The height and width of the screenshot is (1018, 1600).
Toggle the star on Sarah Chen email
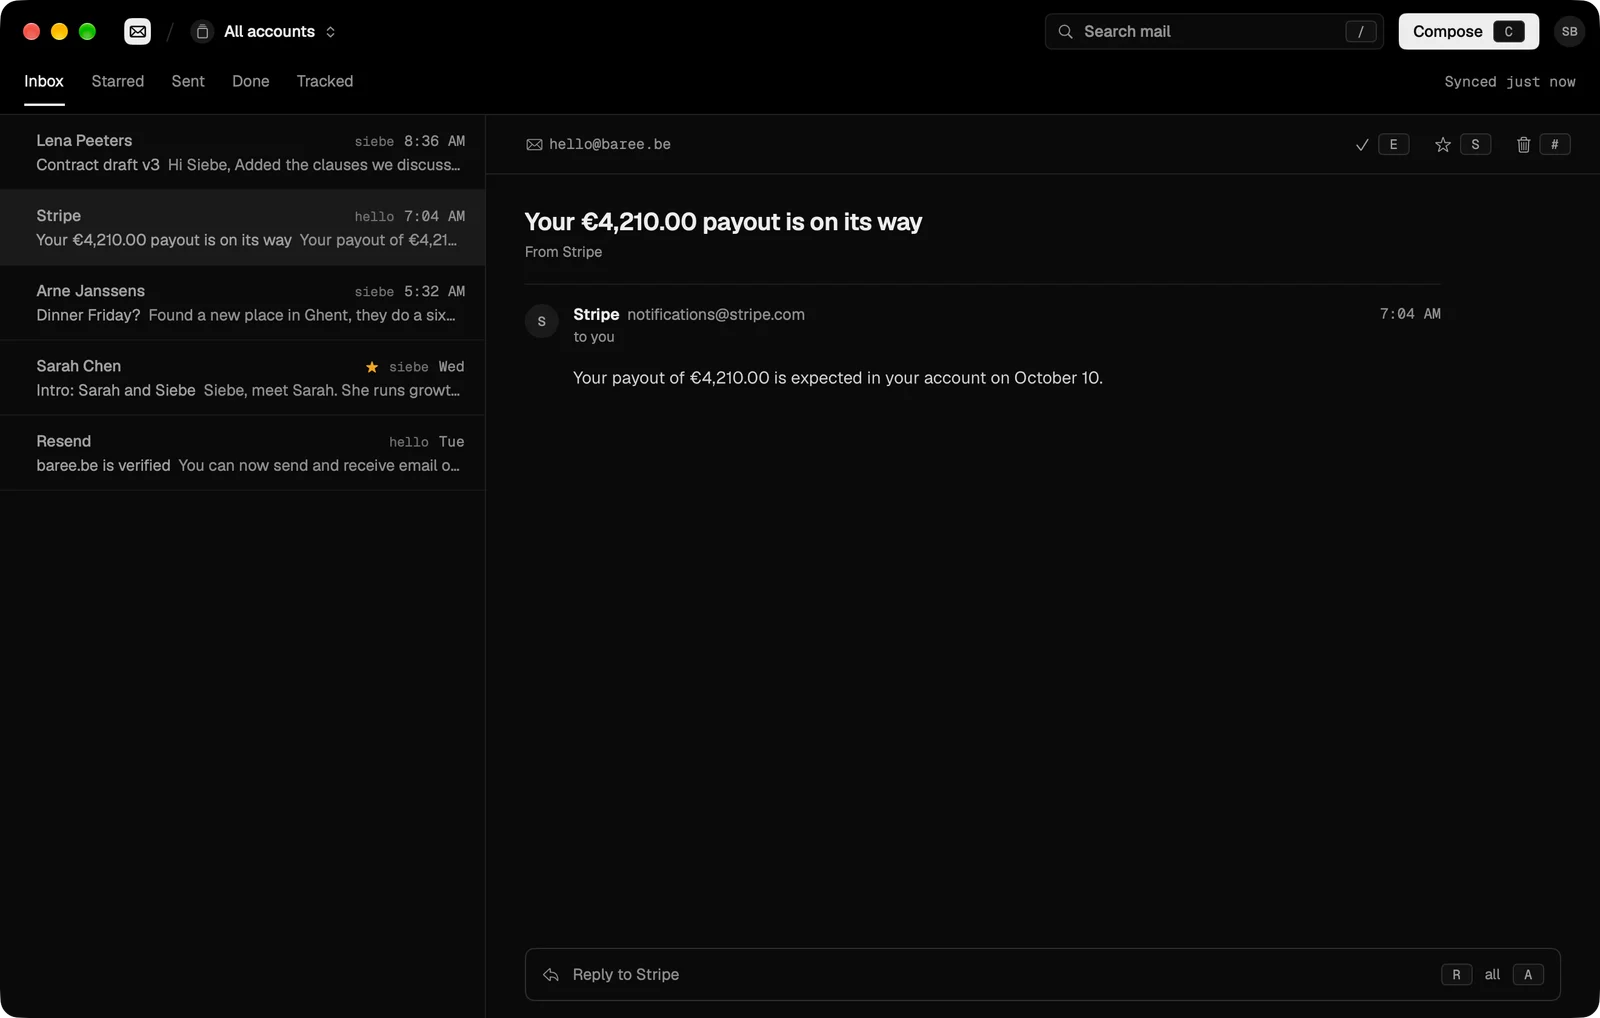(x=372, y=367)
